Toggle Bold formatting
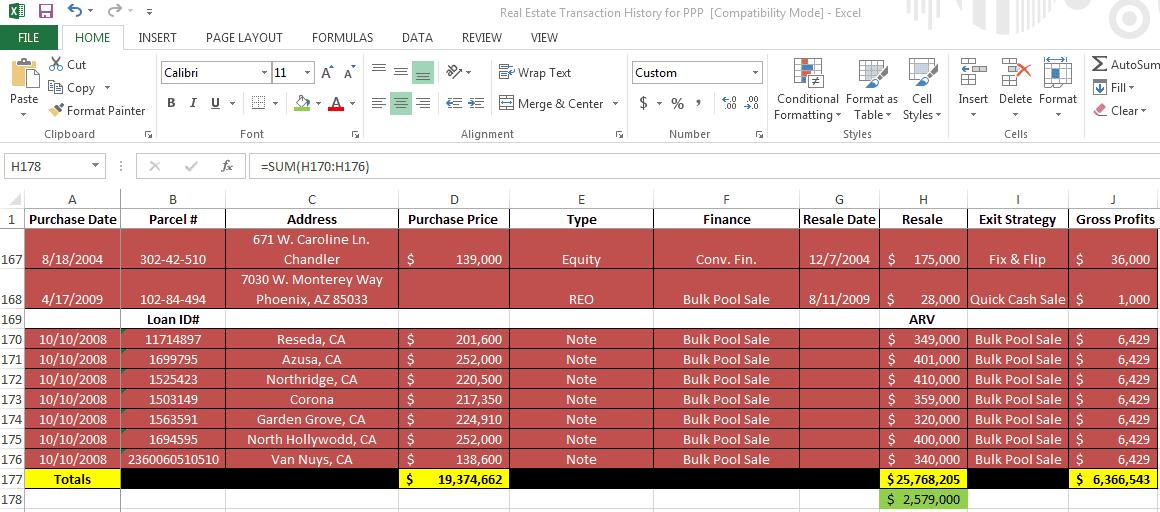This screenshot has width=1160, height=512. click(171, 103)
